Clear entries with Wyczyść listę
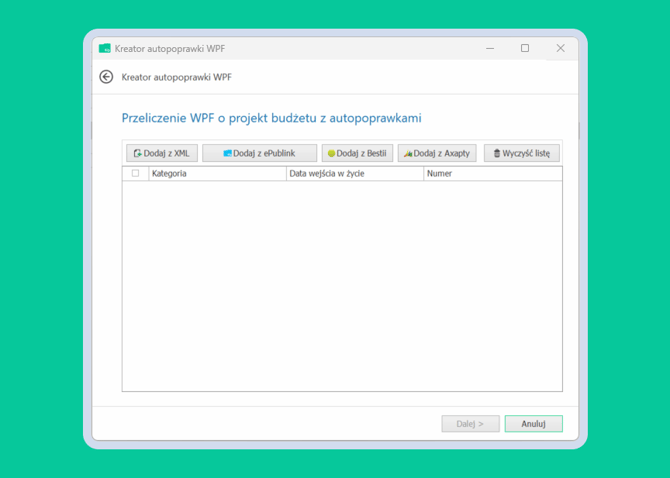Viewport: 670px width, 478px height. 521,153
